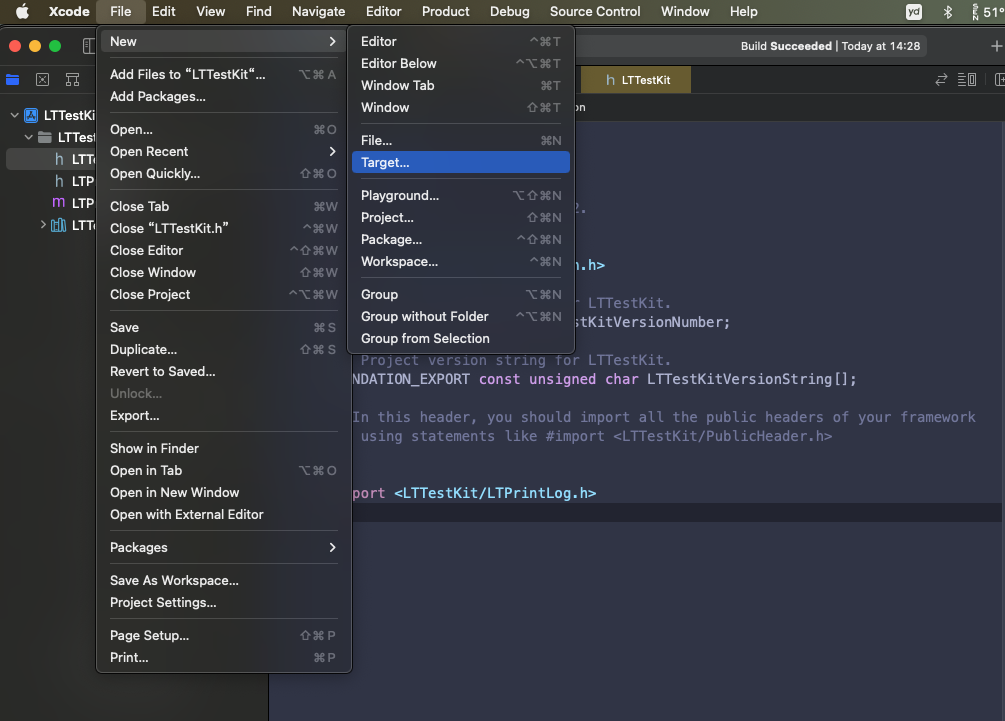This screenshot has height=721, width=1005.
Task: Choose Group from Selection
Action: click(461, 338)
